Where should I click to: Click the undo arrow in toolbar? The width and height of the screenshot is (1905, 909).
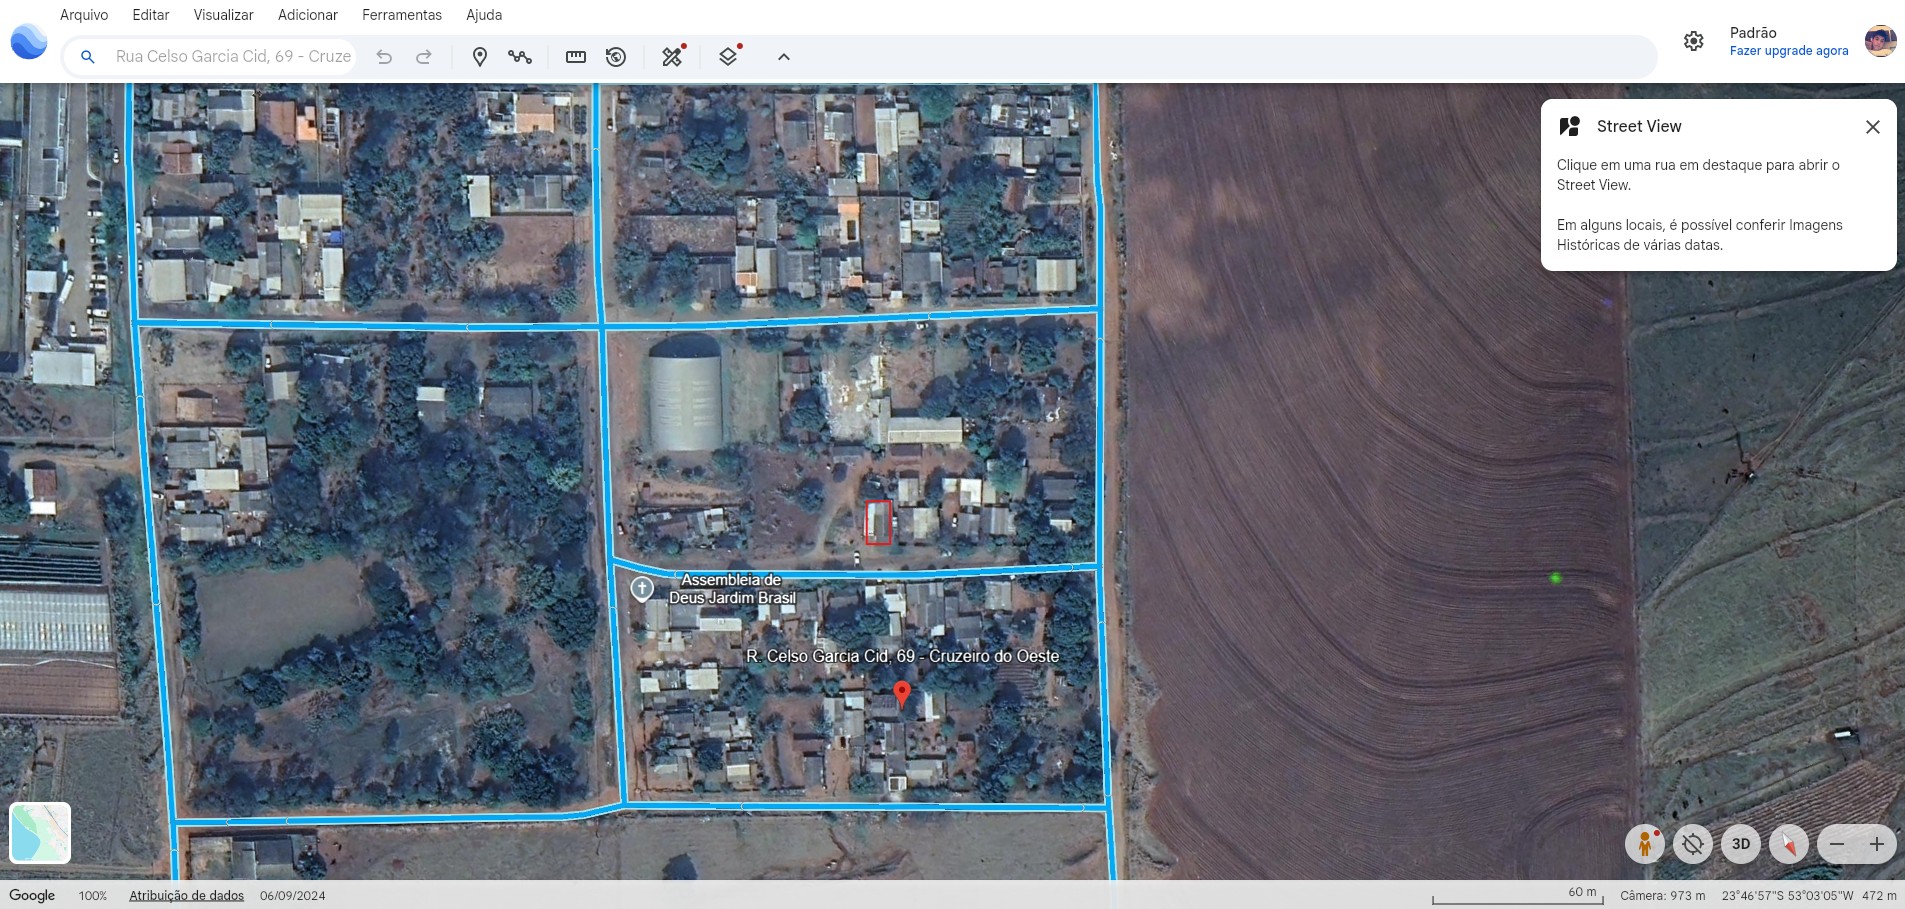(384, 57)
